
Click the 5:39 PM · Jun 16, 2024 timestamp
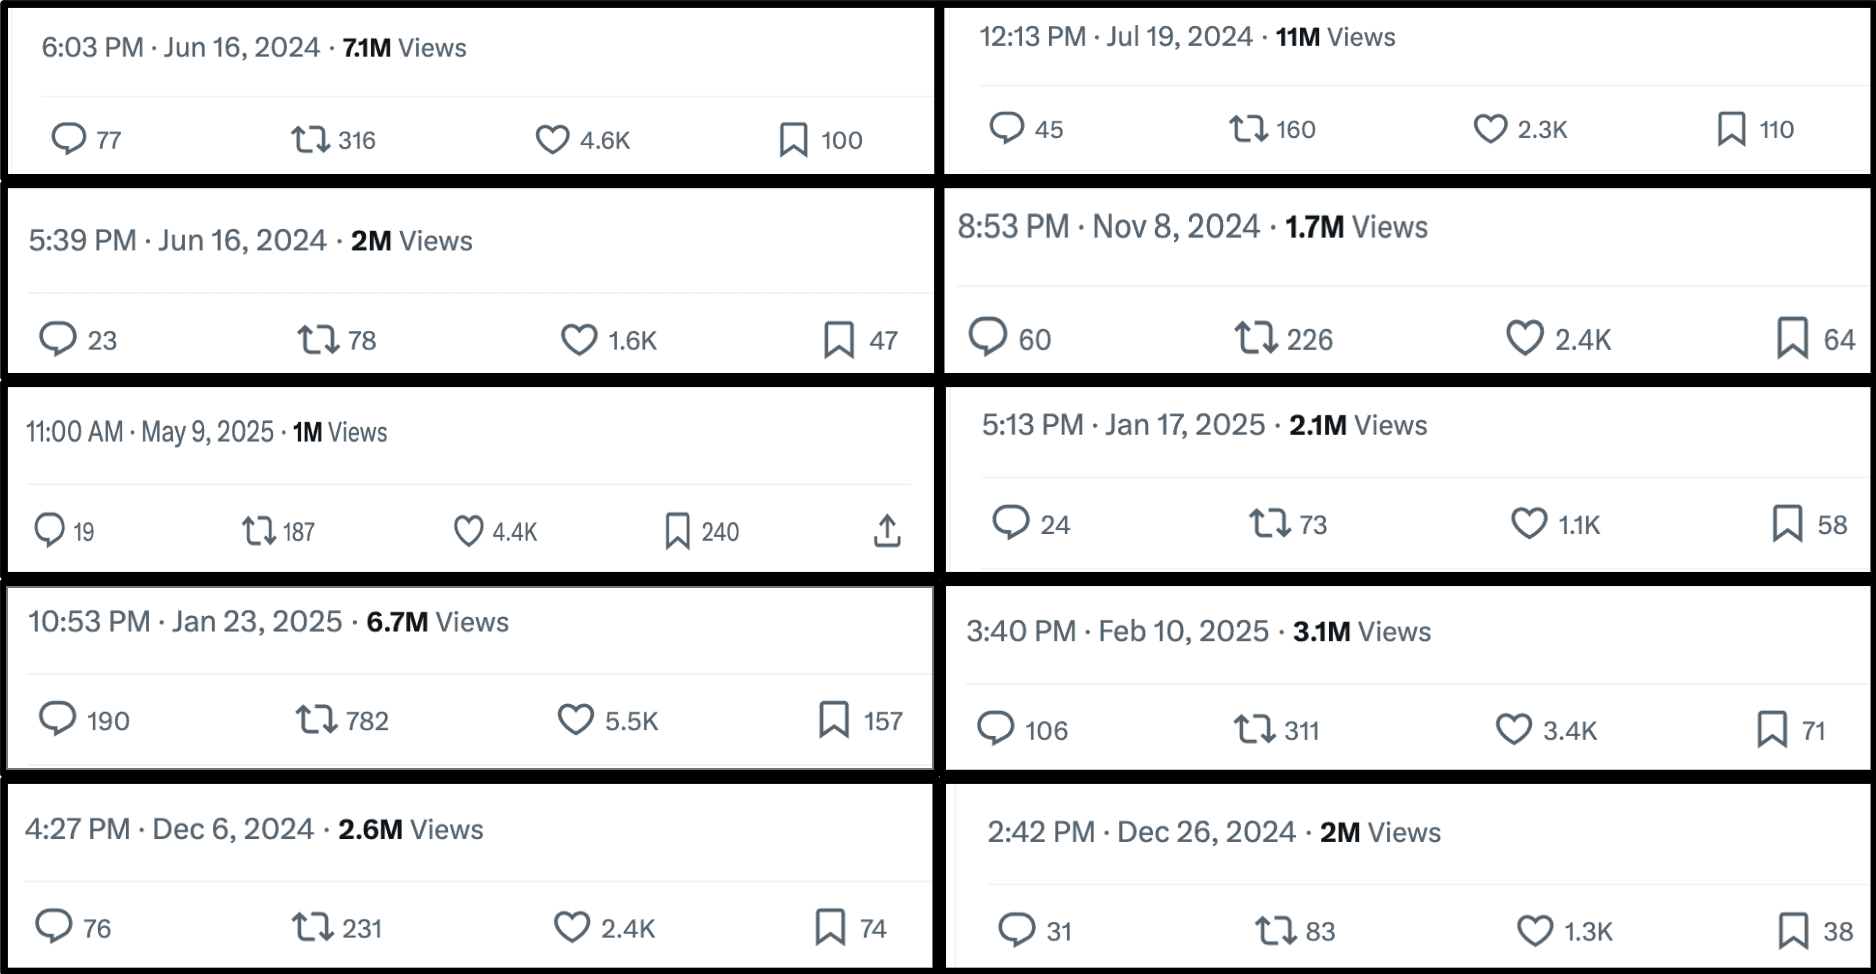coord(177,241)
